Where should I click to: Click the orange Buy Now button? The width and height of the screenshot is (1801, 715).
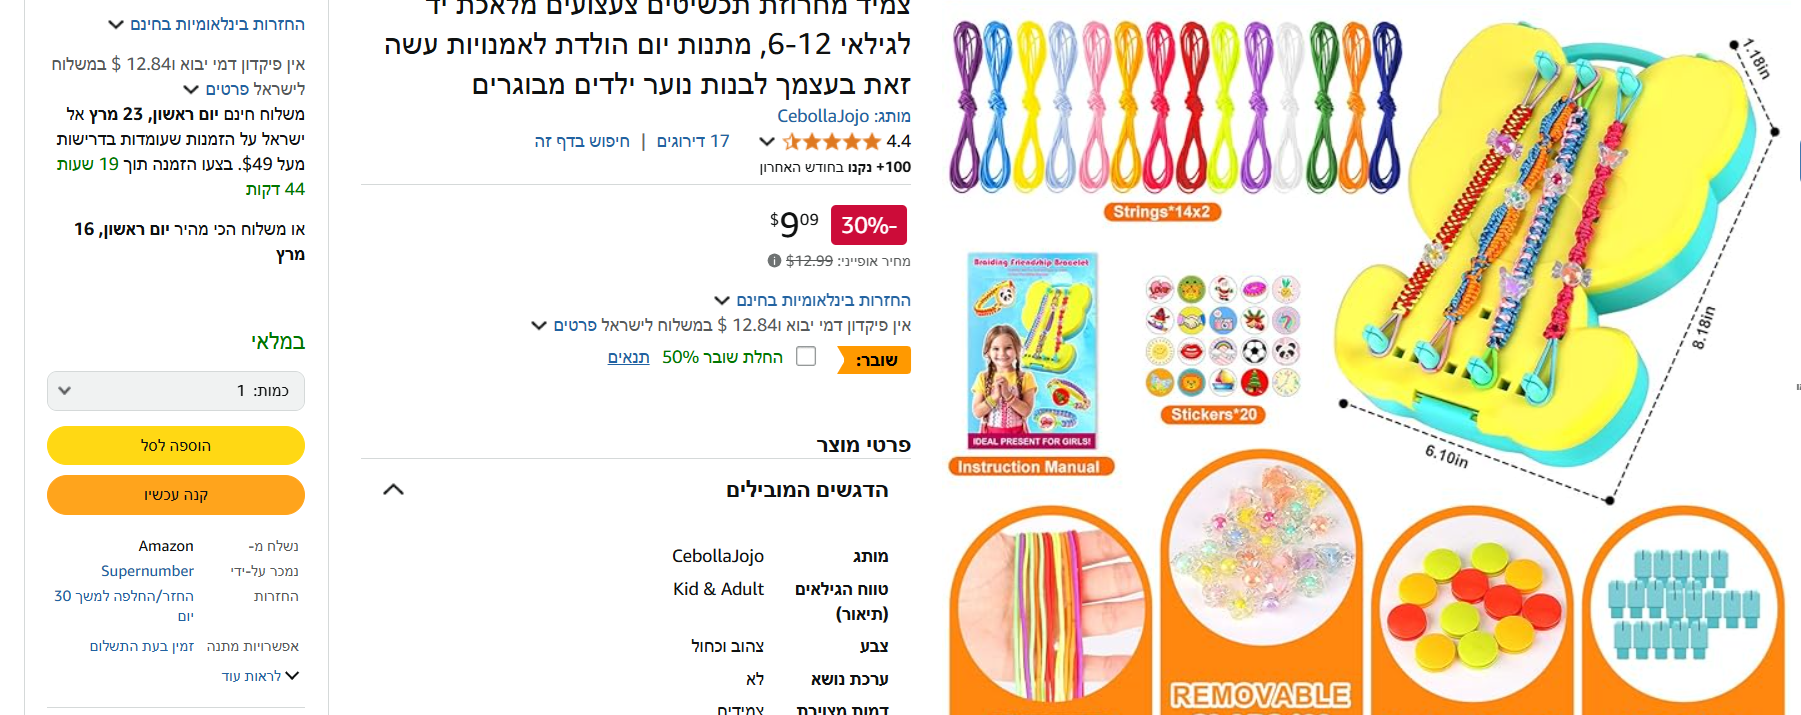click(x=176, y=495)
